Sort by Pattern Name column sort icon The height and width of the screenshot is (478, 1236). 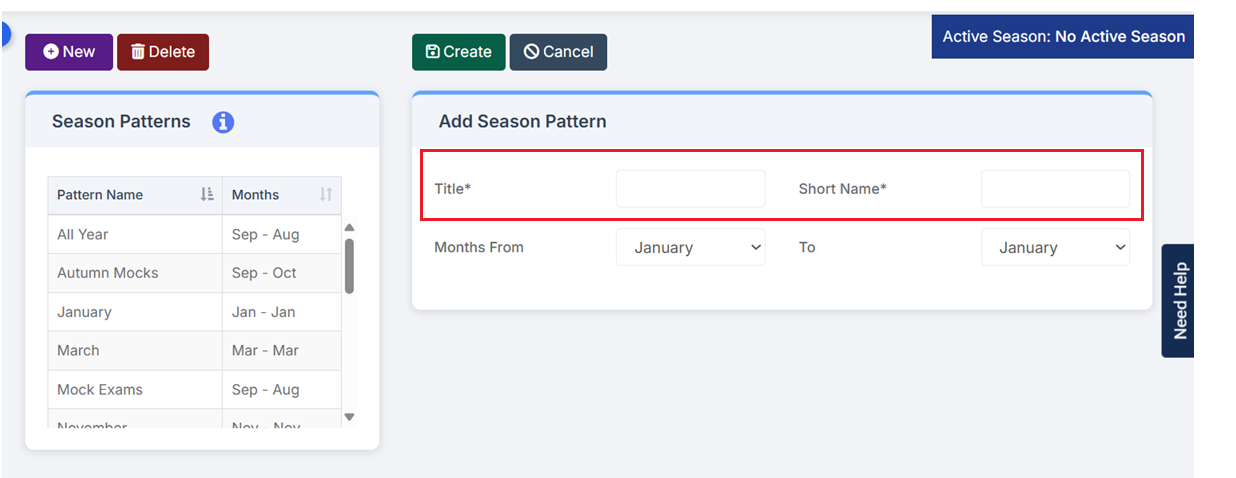click(207, 194)
